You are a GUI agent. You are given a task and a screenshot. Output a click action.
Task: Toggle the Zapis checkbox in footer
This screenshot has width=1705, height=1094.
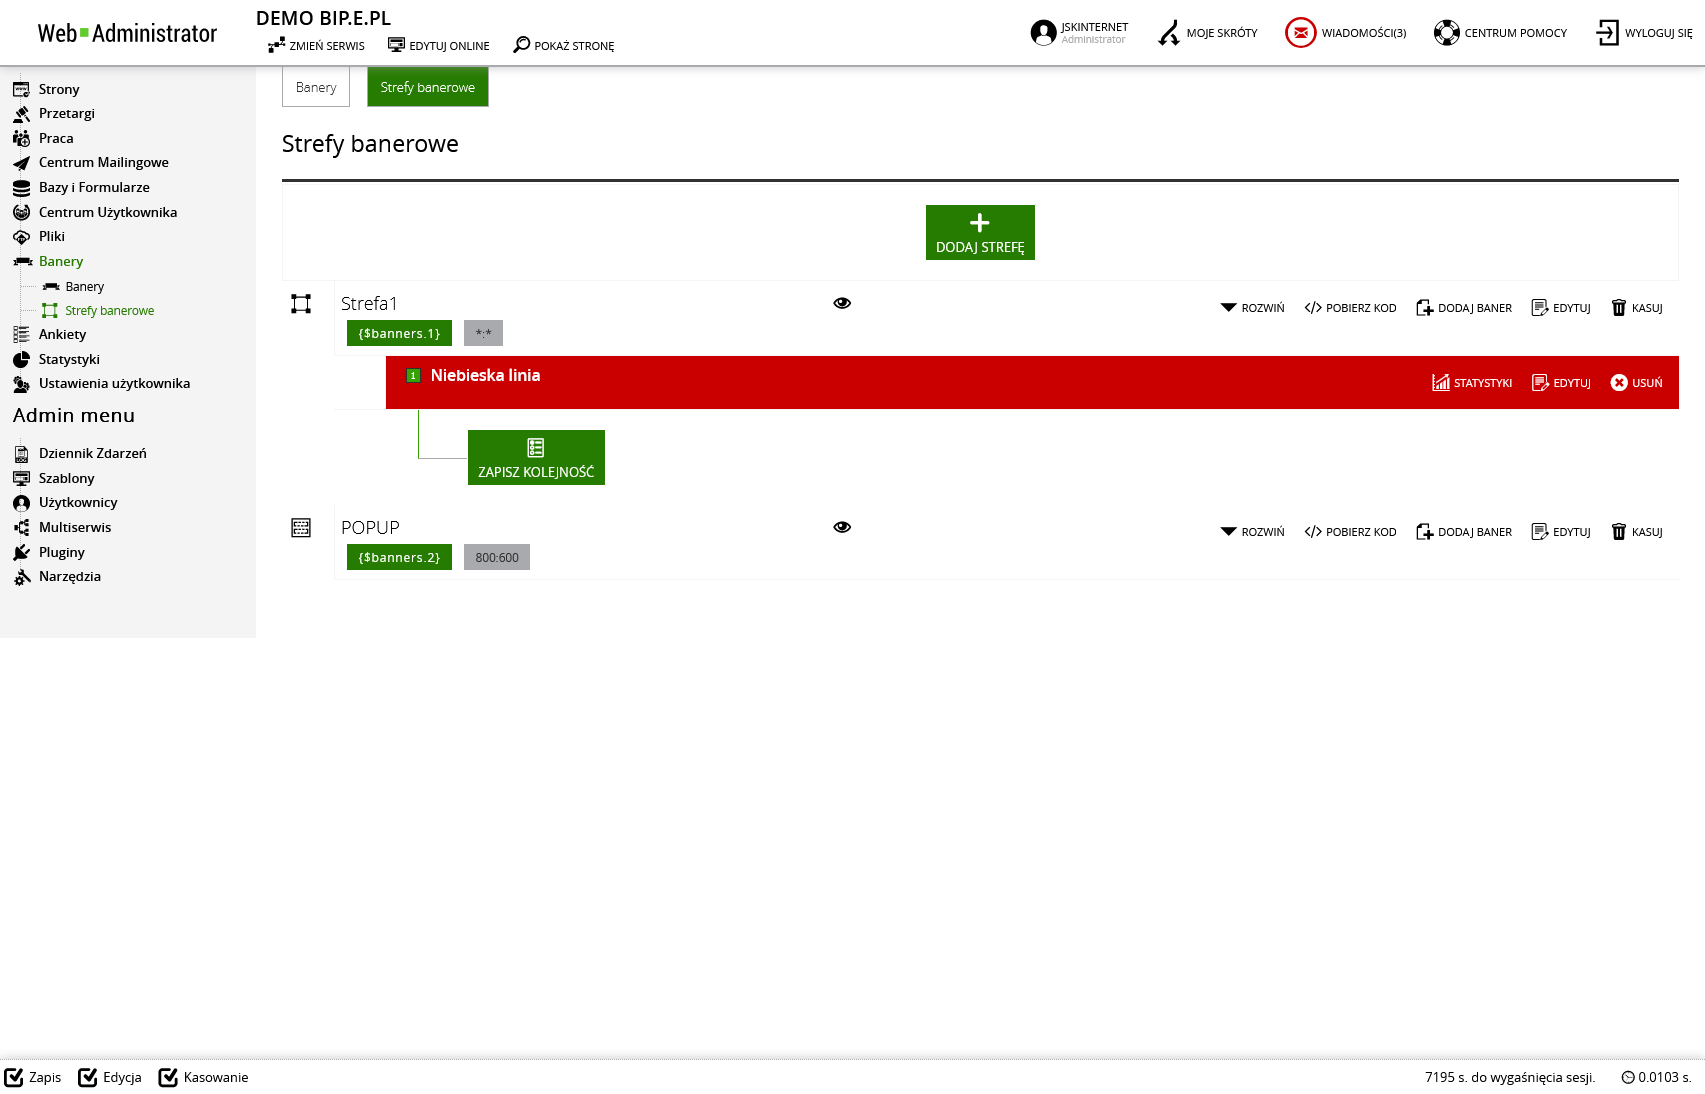[x=14, y=1077]
